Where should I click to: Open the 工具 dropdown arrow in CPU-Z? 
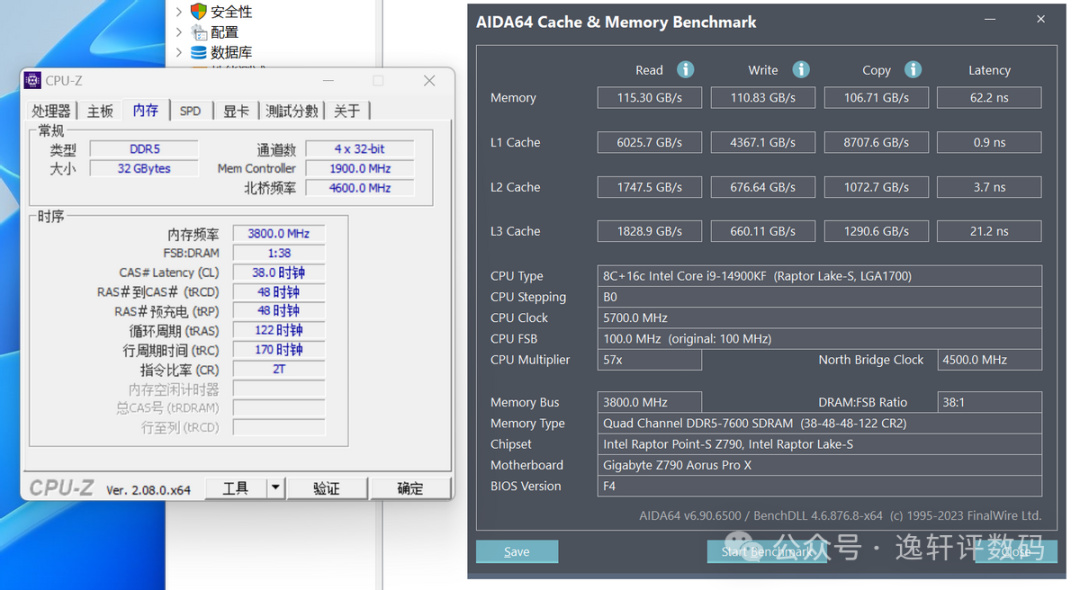click(275, 488)
